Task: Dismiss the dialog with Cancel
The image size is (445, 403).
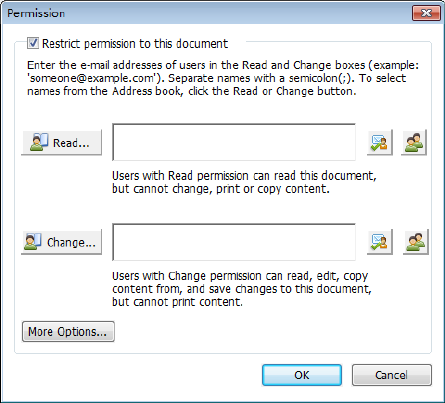Action: (392, 375)
